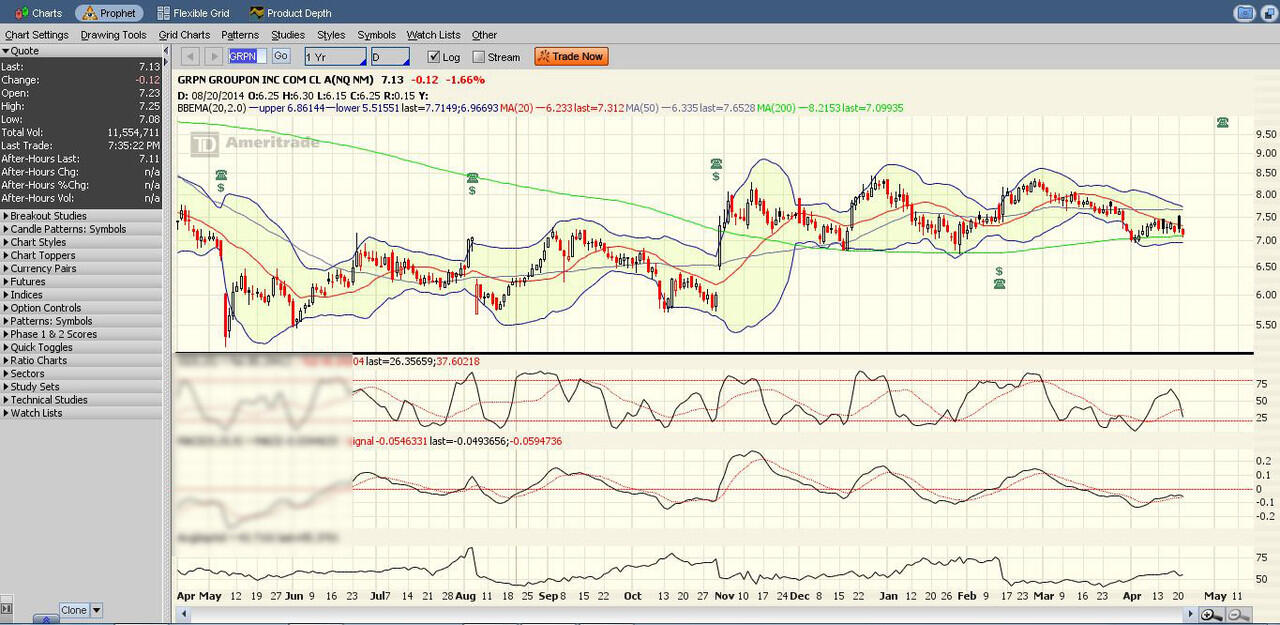Click the Prophet pyramid icon

click(x=89, y=13)
